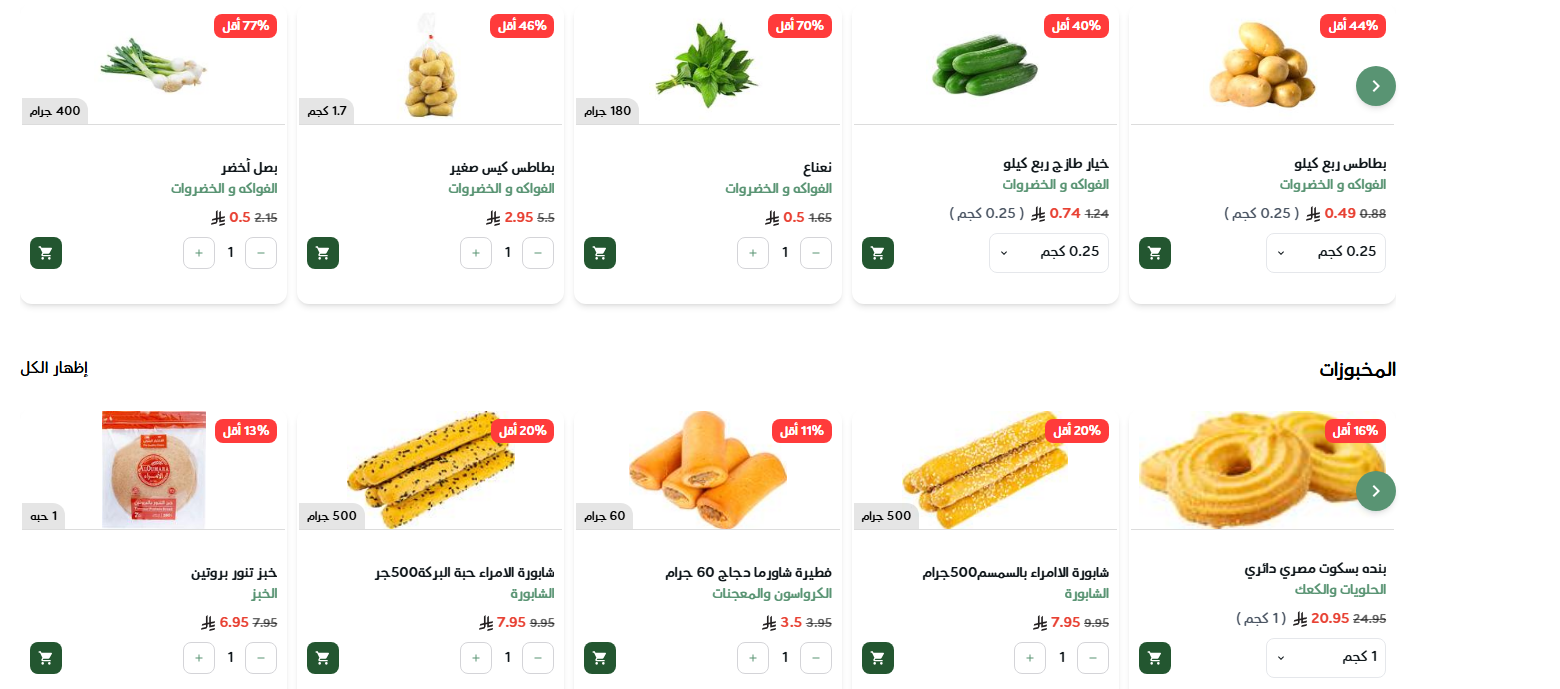Screen dimensions: 1560x689
Task: Click إظهار الكل link for المخبوزات
Action: 54,368
